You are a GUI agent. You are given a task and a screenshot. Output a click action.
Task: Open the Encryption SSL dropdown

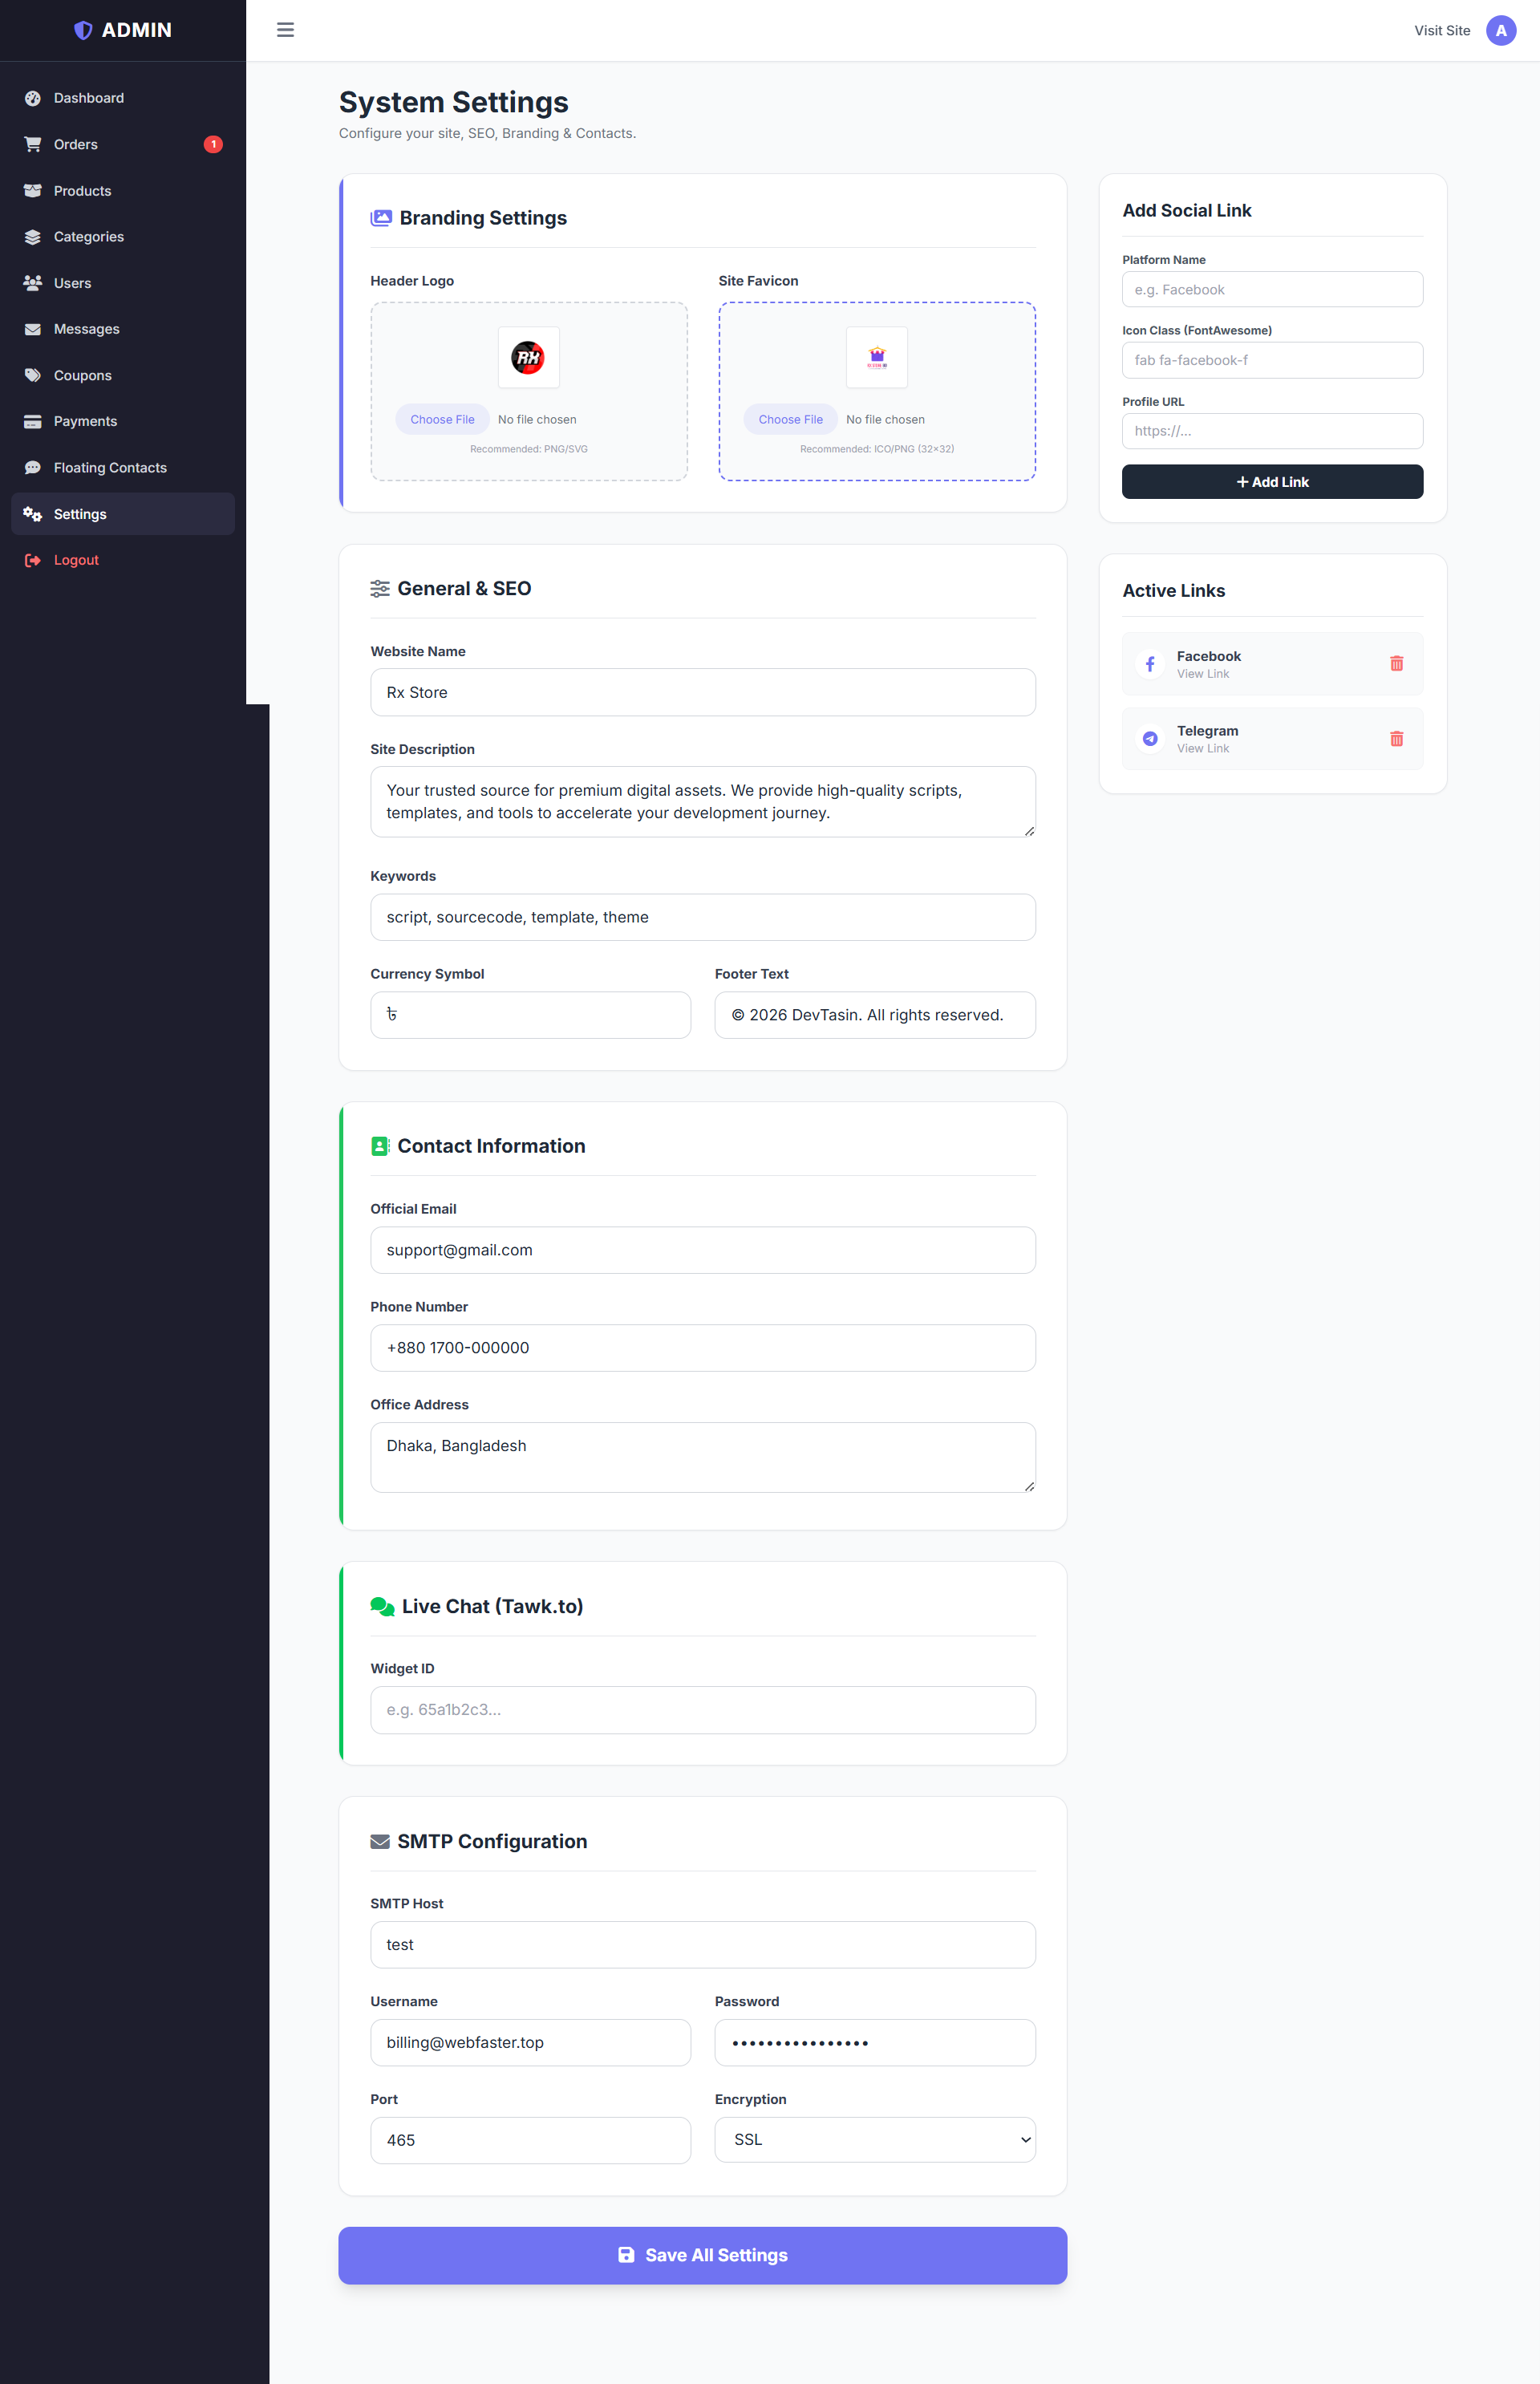(x=874, y=2139)
